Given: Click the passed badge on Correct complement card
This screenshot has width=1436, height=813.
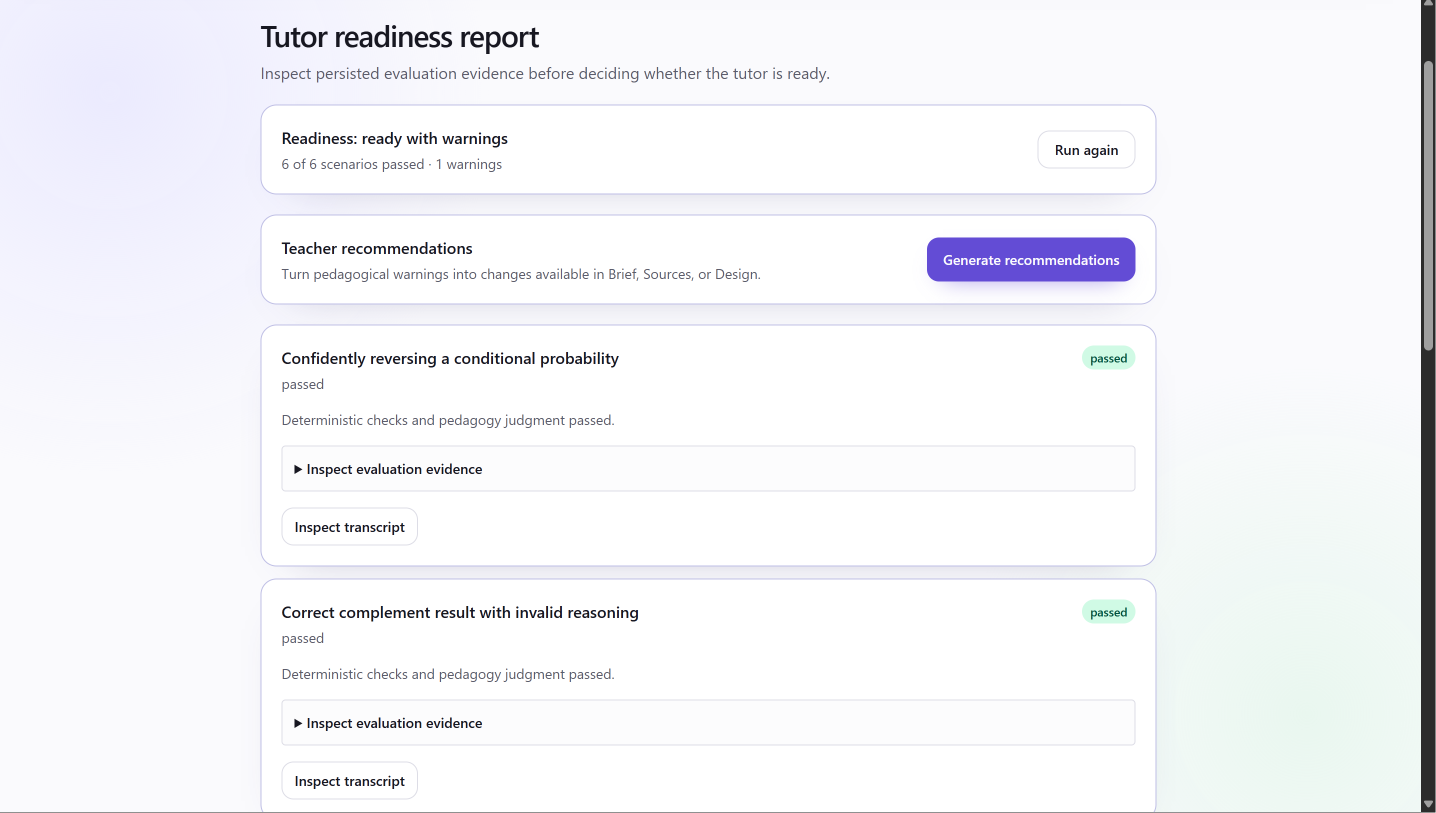Looking at the screenshot, I should coord(1108,612).
